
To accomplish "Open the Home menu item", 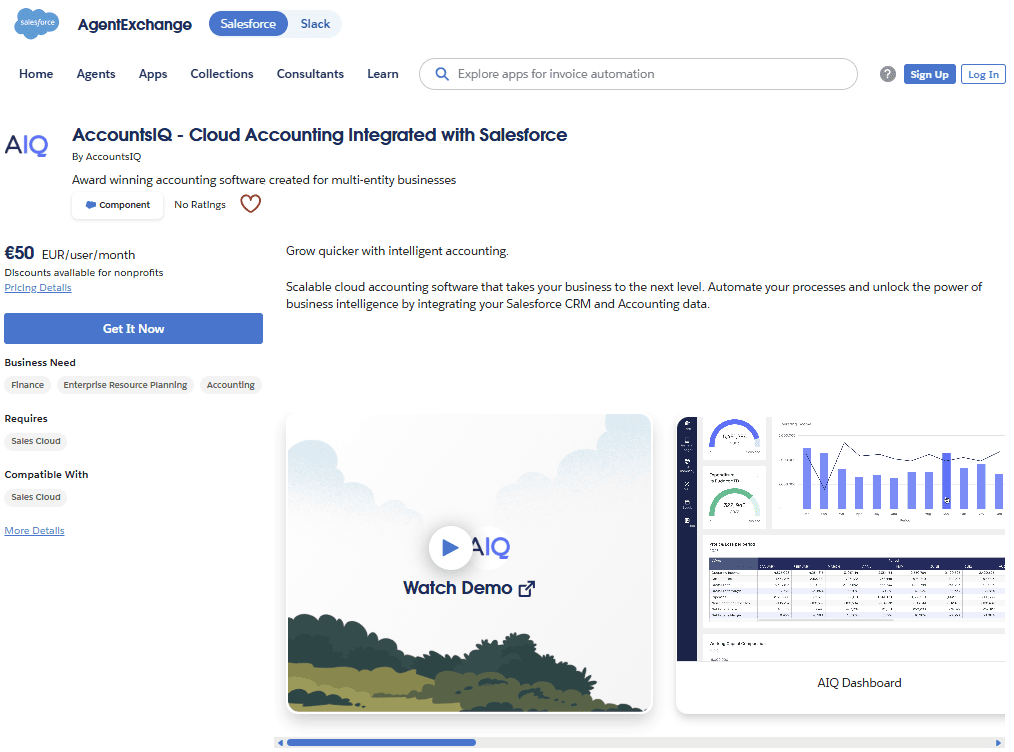I will tap(36, 74).
